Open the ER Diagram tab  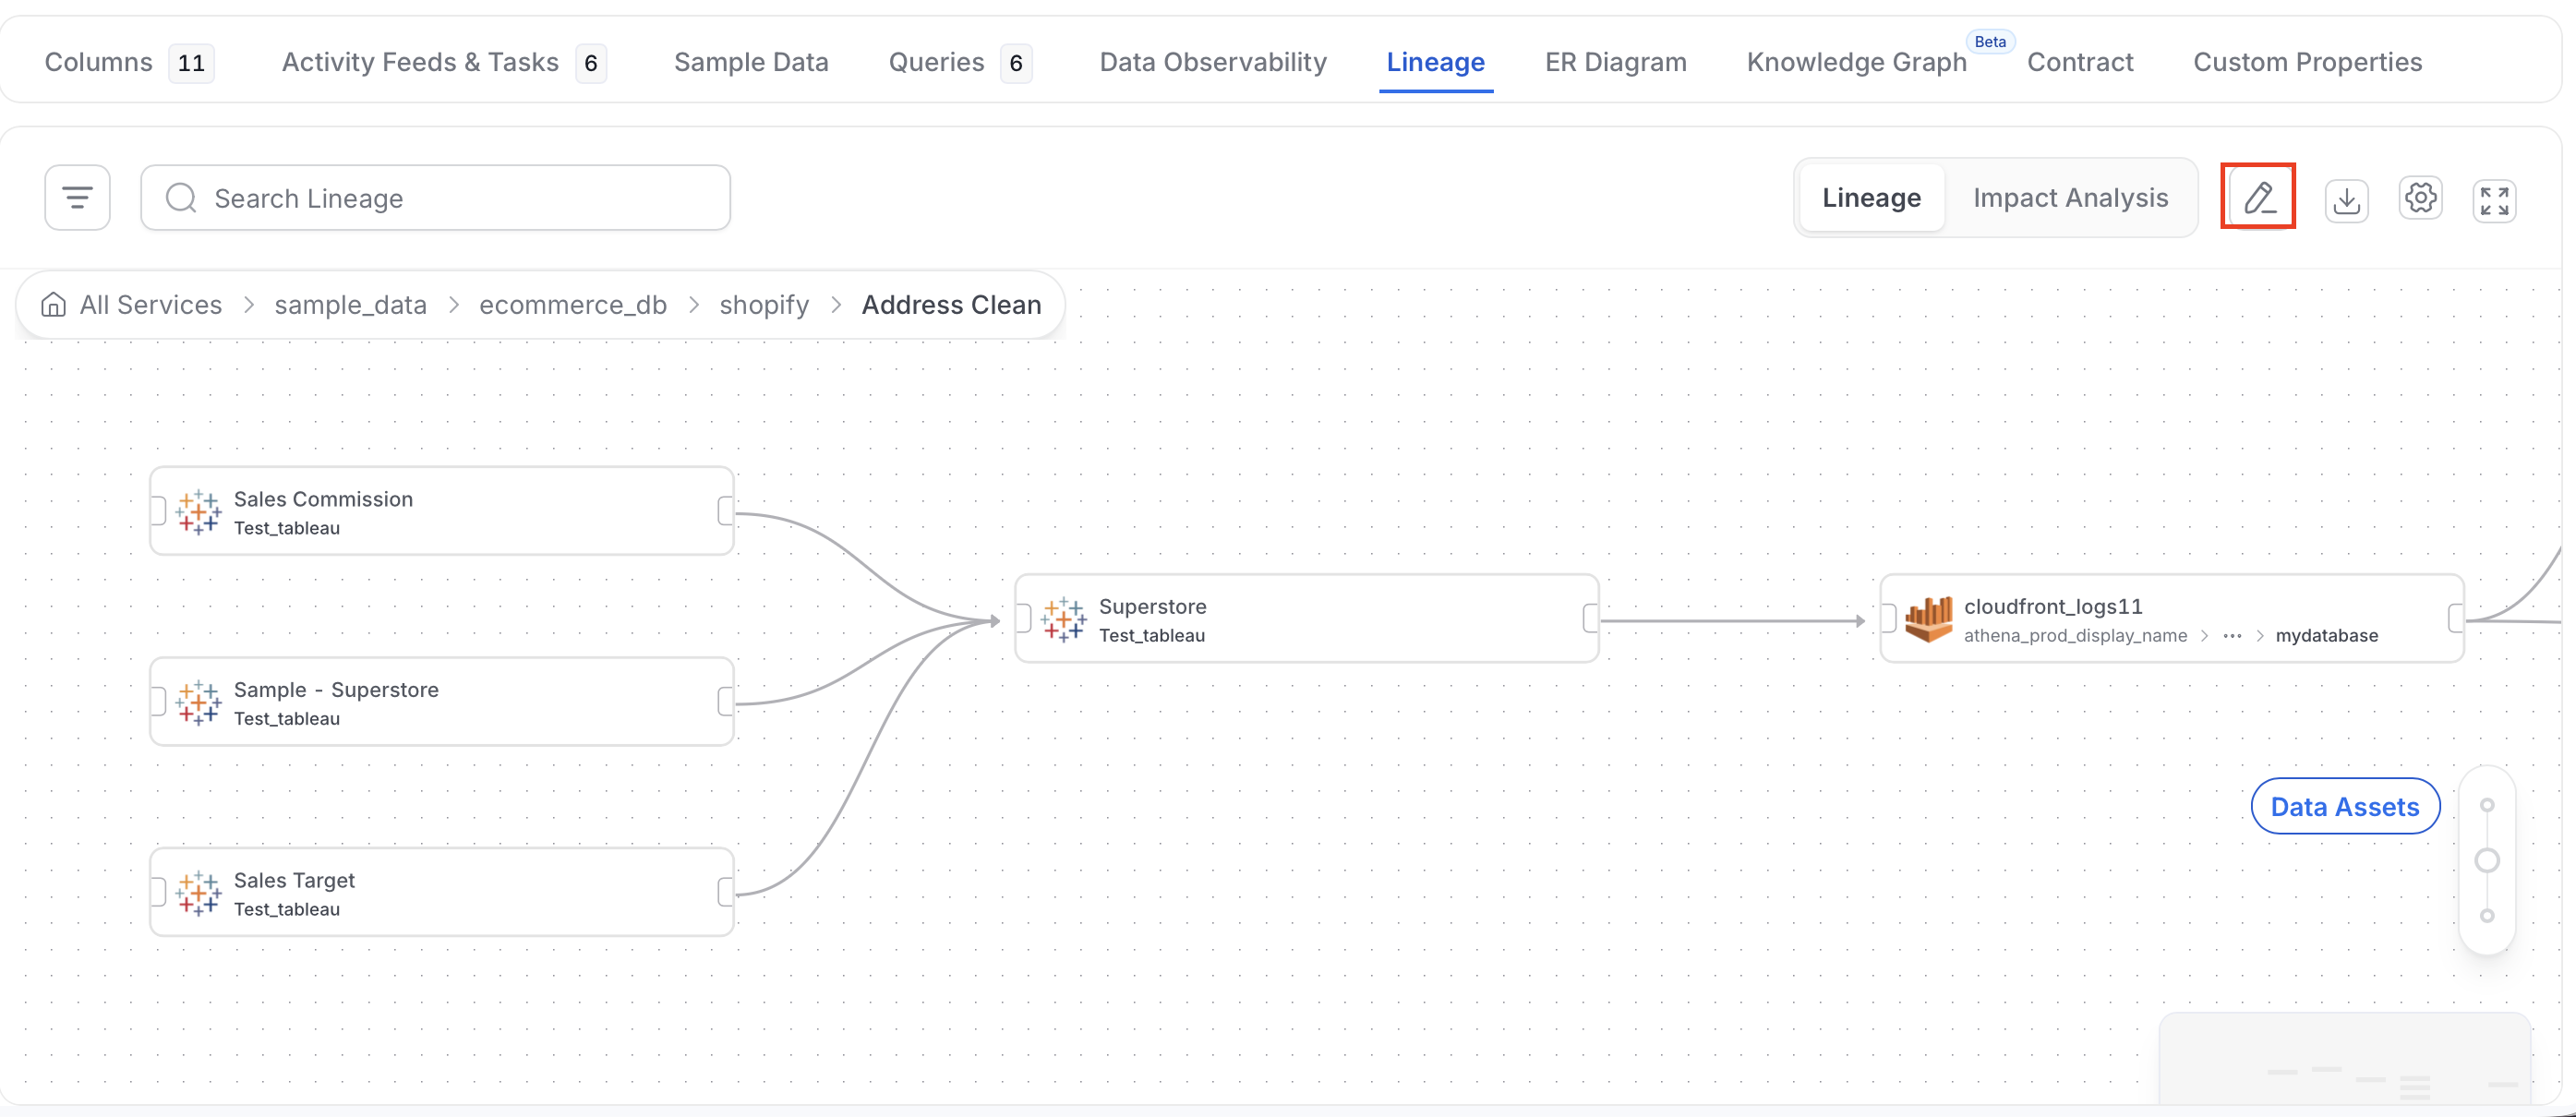coord(1615,62)
